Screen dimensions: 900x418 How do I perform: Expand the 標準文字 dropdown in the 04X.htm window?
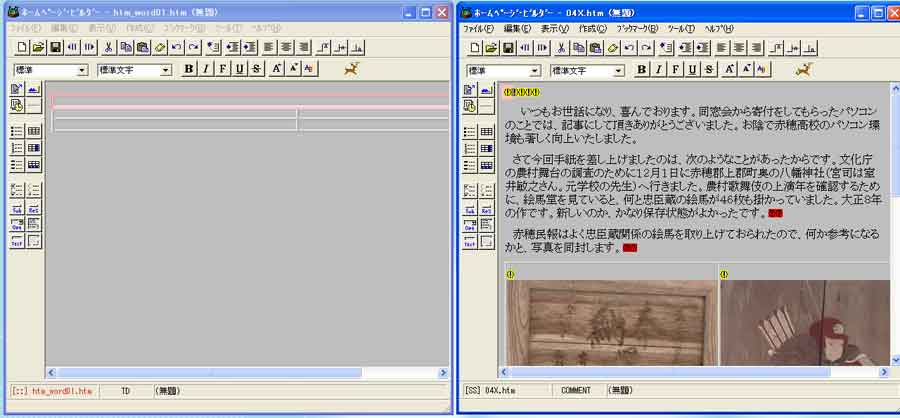pos(619,71)
